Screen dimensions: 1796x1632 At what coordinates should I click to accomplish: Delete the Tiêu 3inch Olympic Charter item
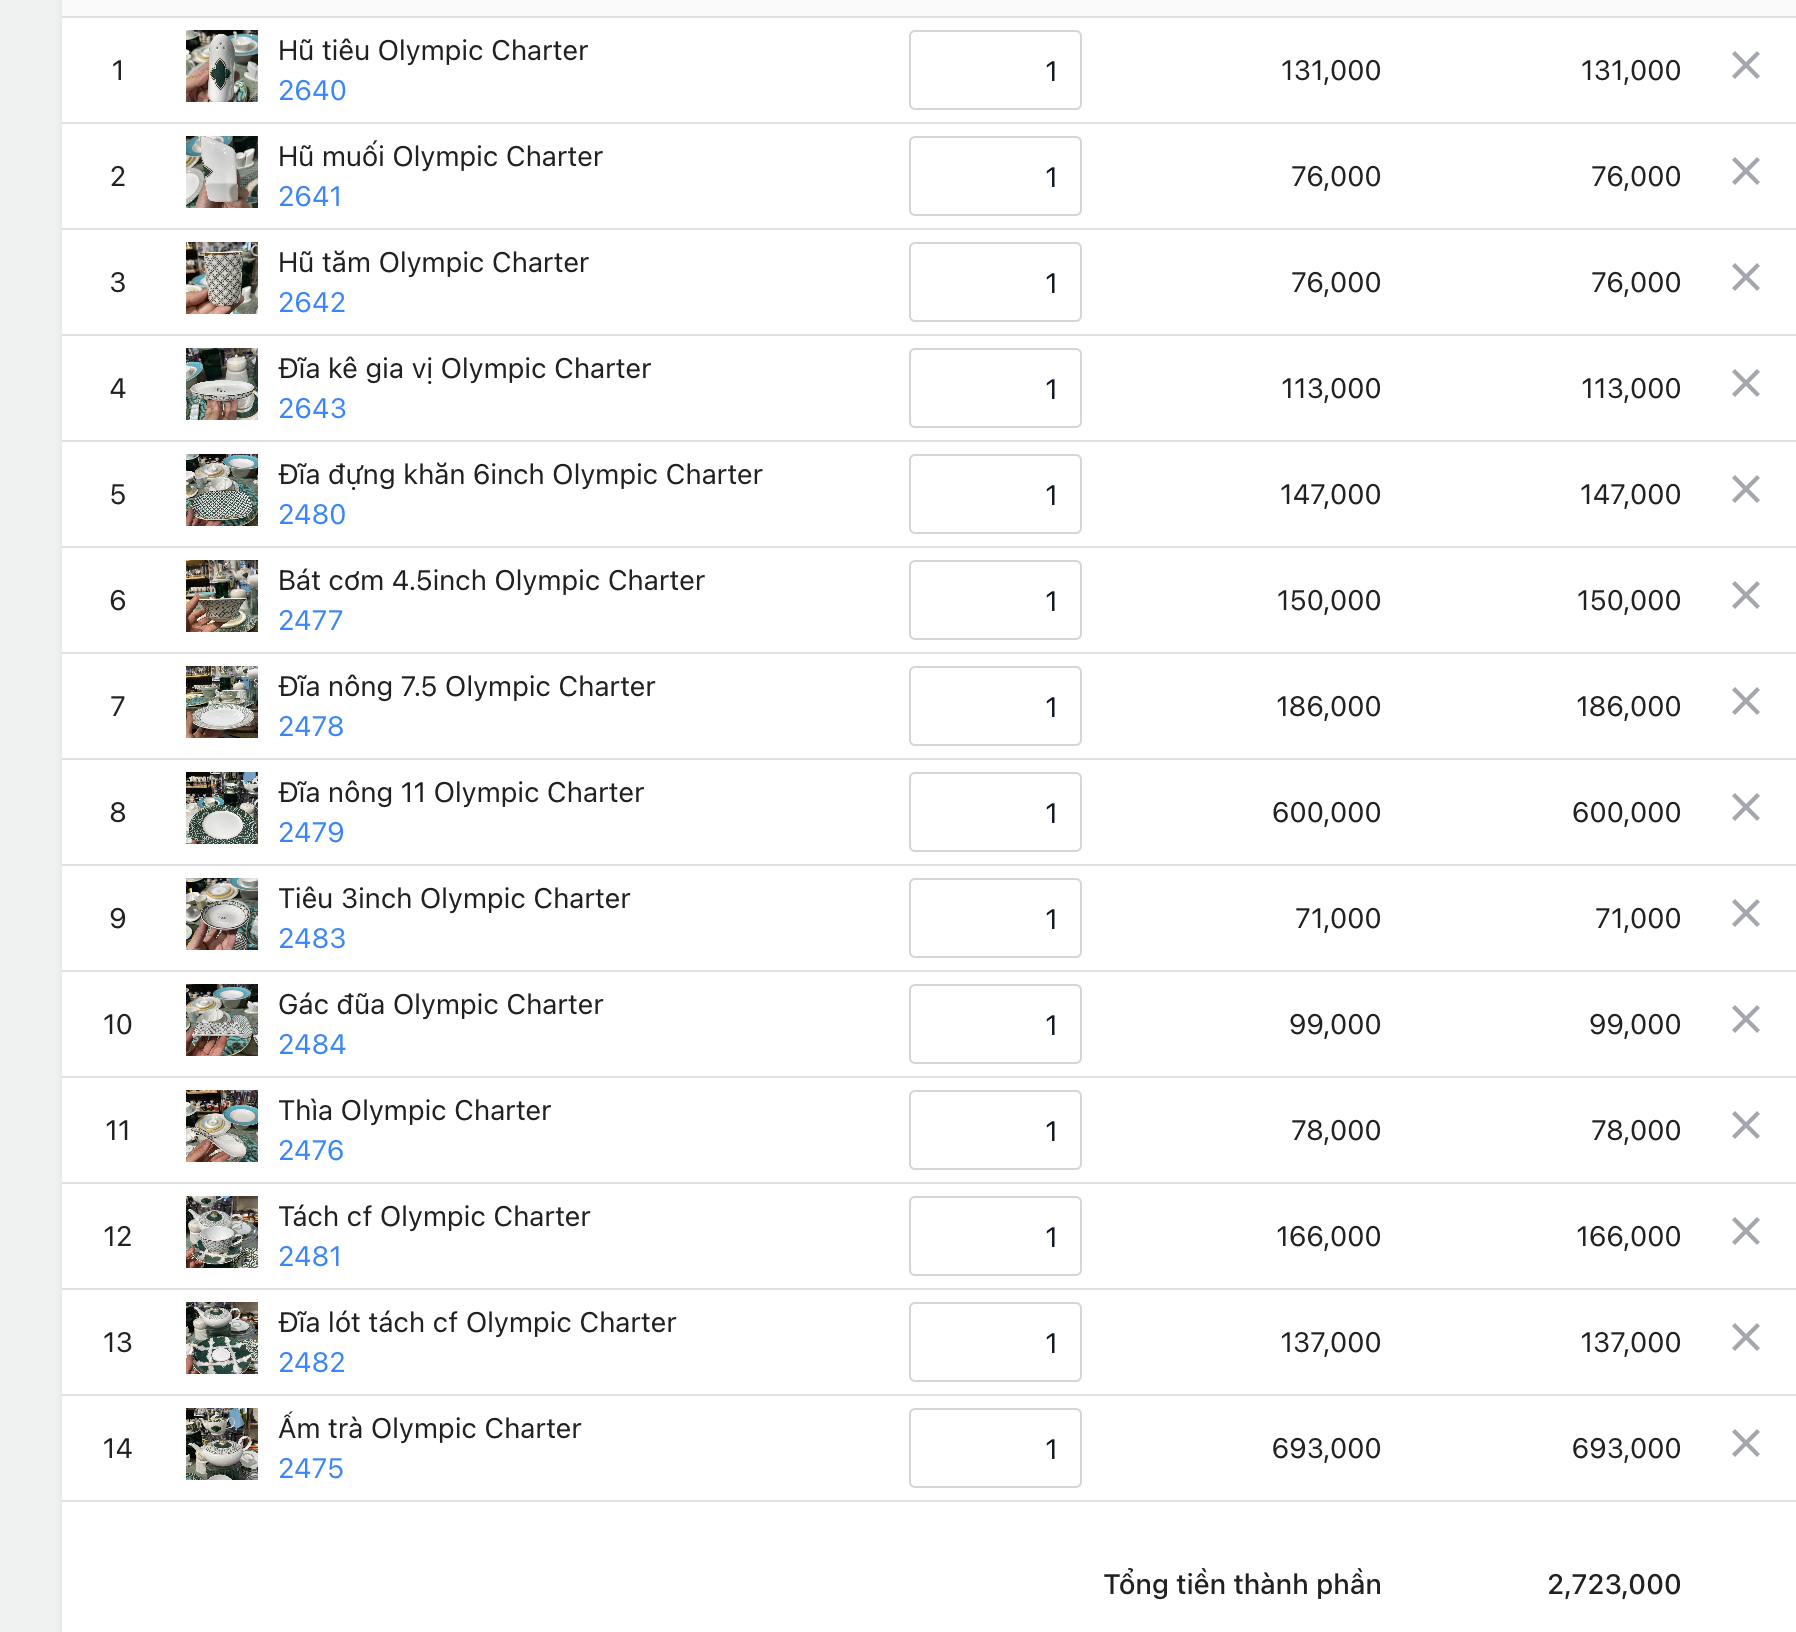1745,914
